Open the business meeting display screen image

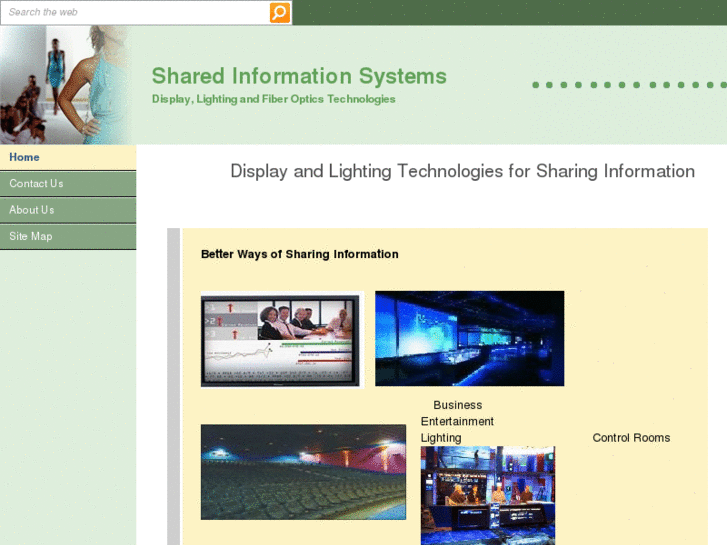click(282, 340)
